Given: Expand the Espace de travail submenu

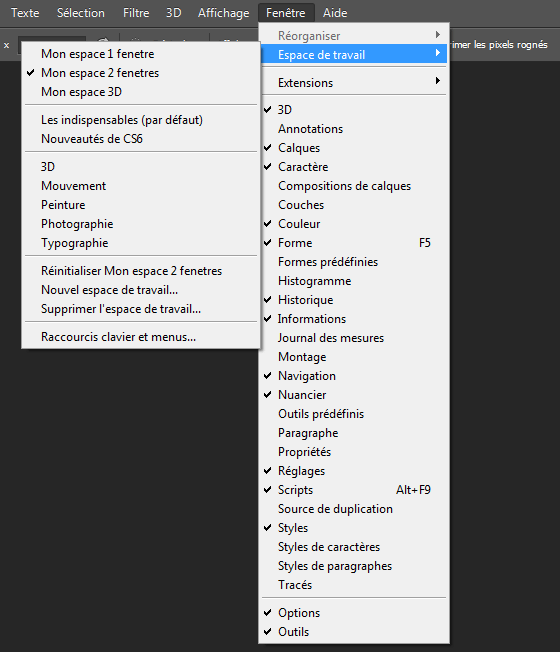Looking at the screenshot, I should tap(354, 54).
